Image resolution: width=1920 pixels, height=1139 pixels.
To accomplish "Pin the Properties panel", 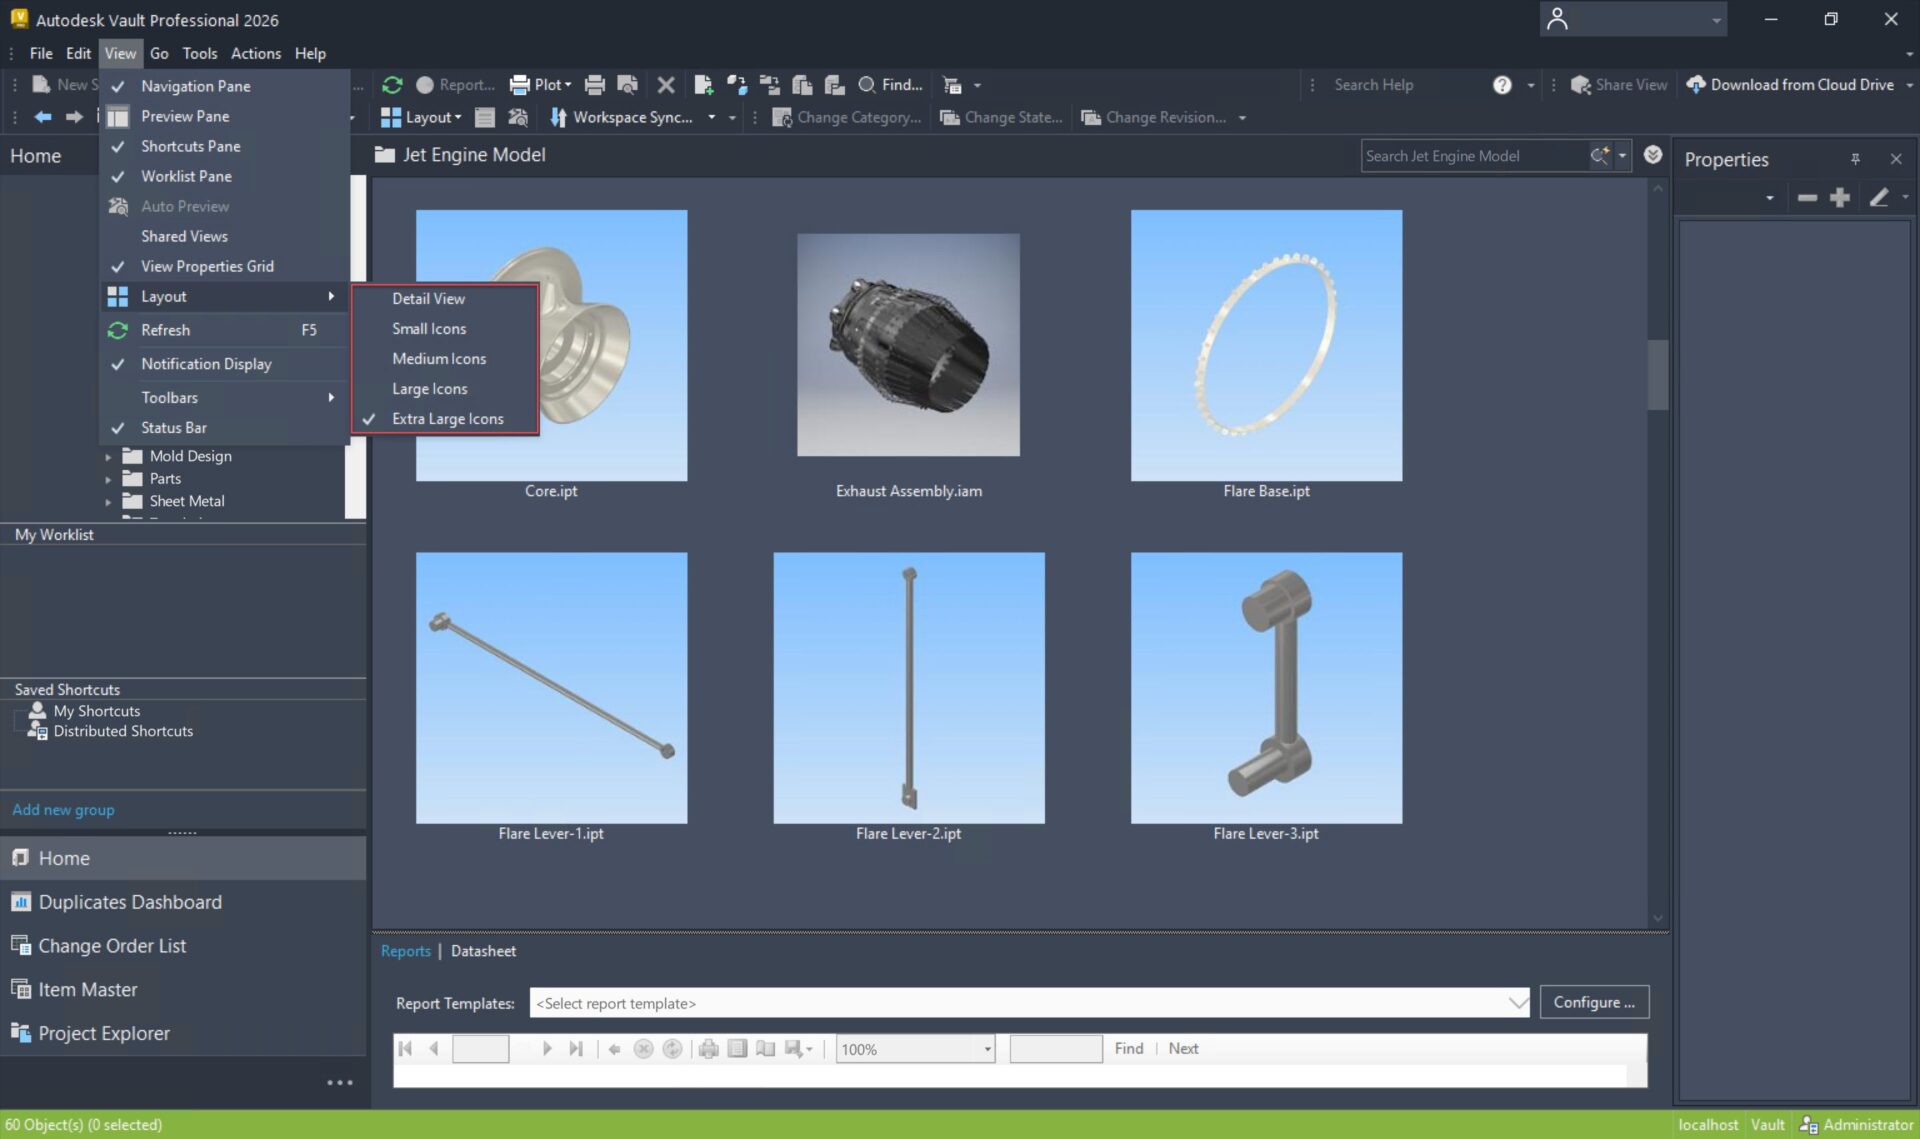I will click(x=1857, y=158).
